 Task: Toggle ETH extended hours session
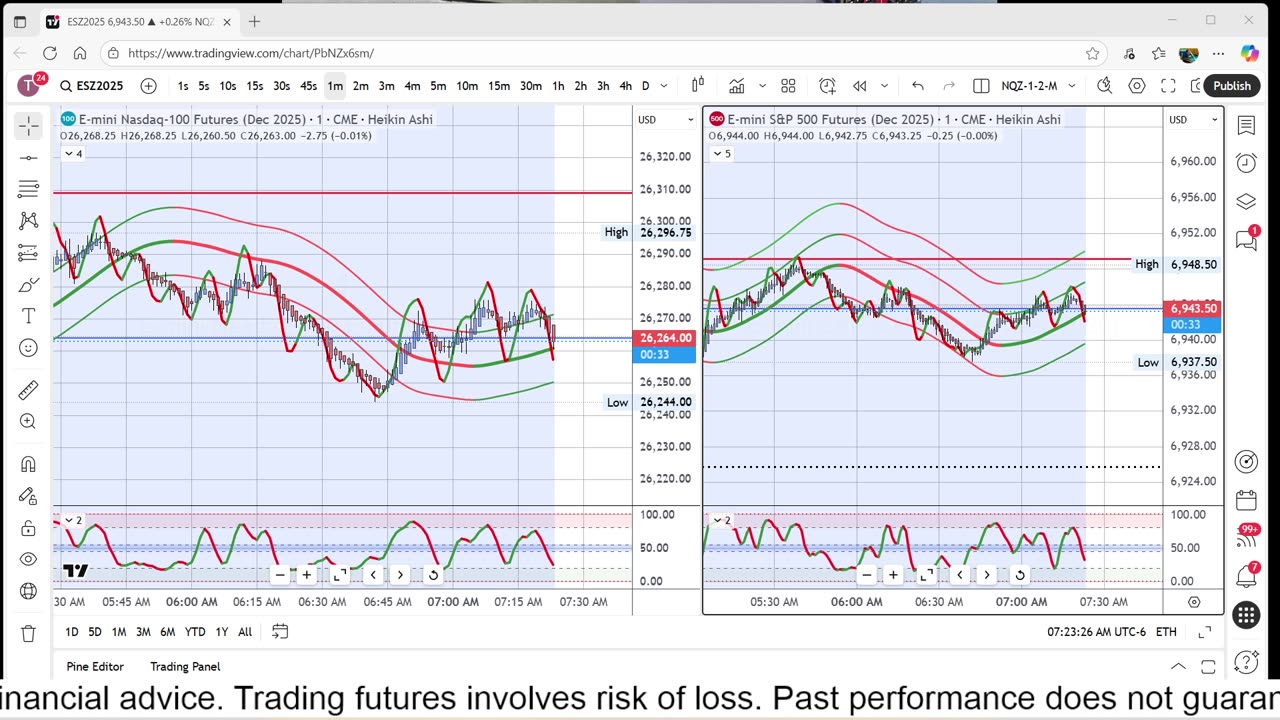pyautogui.click(x=1166, y=632)
